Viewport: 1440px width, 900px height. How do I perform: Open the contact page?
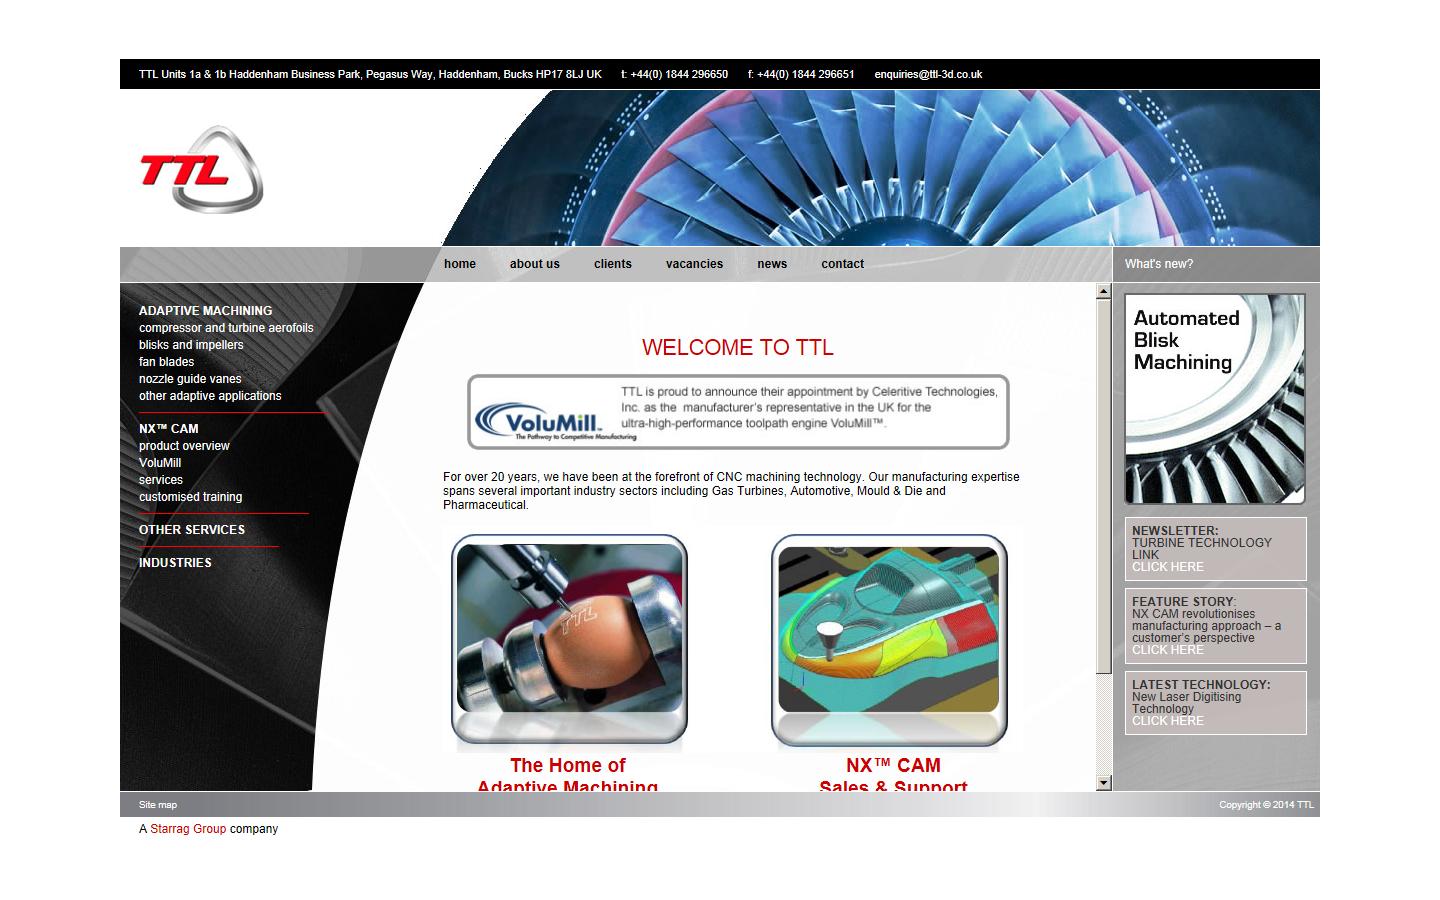[x=842, y=263]
